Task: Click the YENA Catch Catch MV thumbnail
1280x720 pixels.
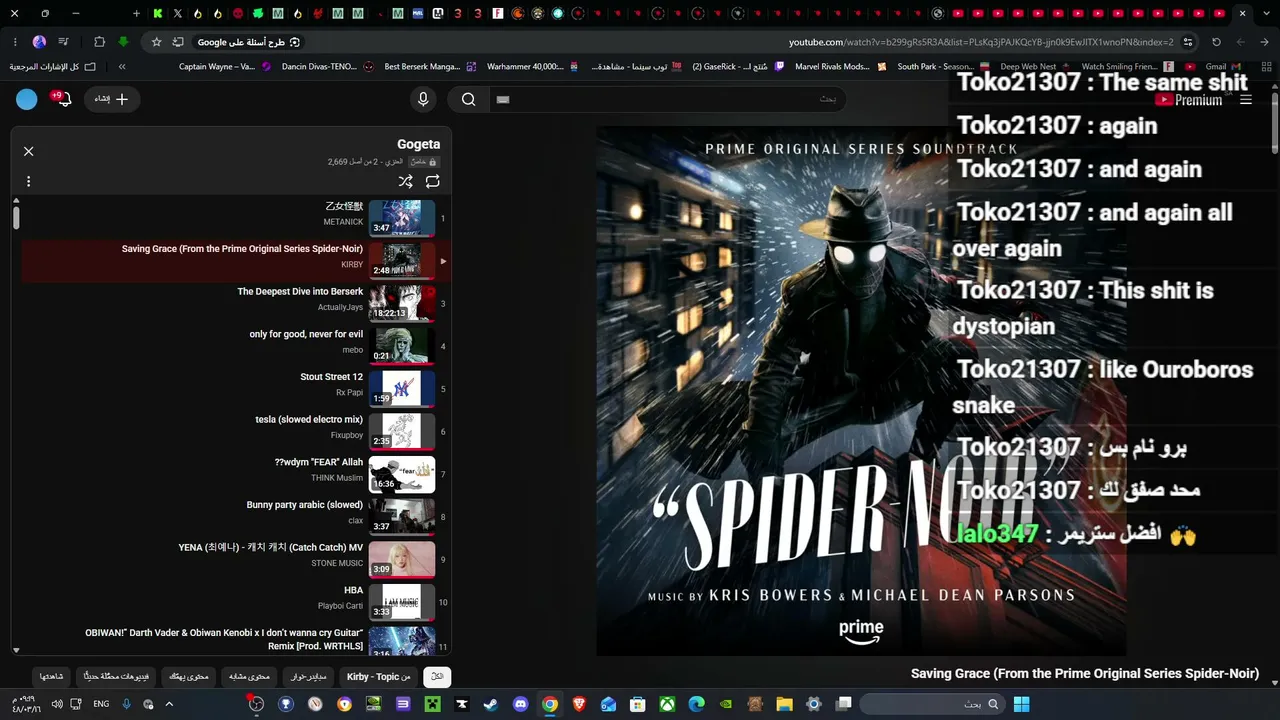Action: pyautogui.click(x=402, y=560)
